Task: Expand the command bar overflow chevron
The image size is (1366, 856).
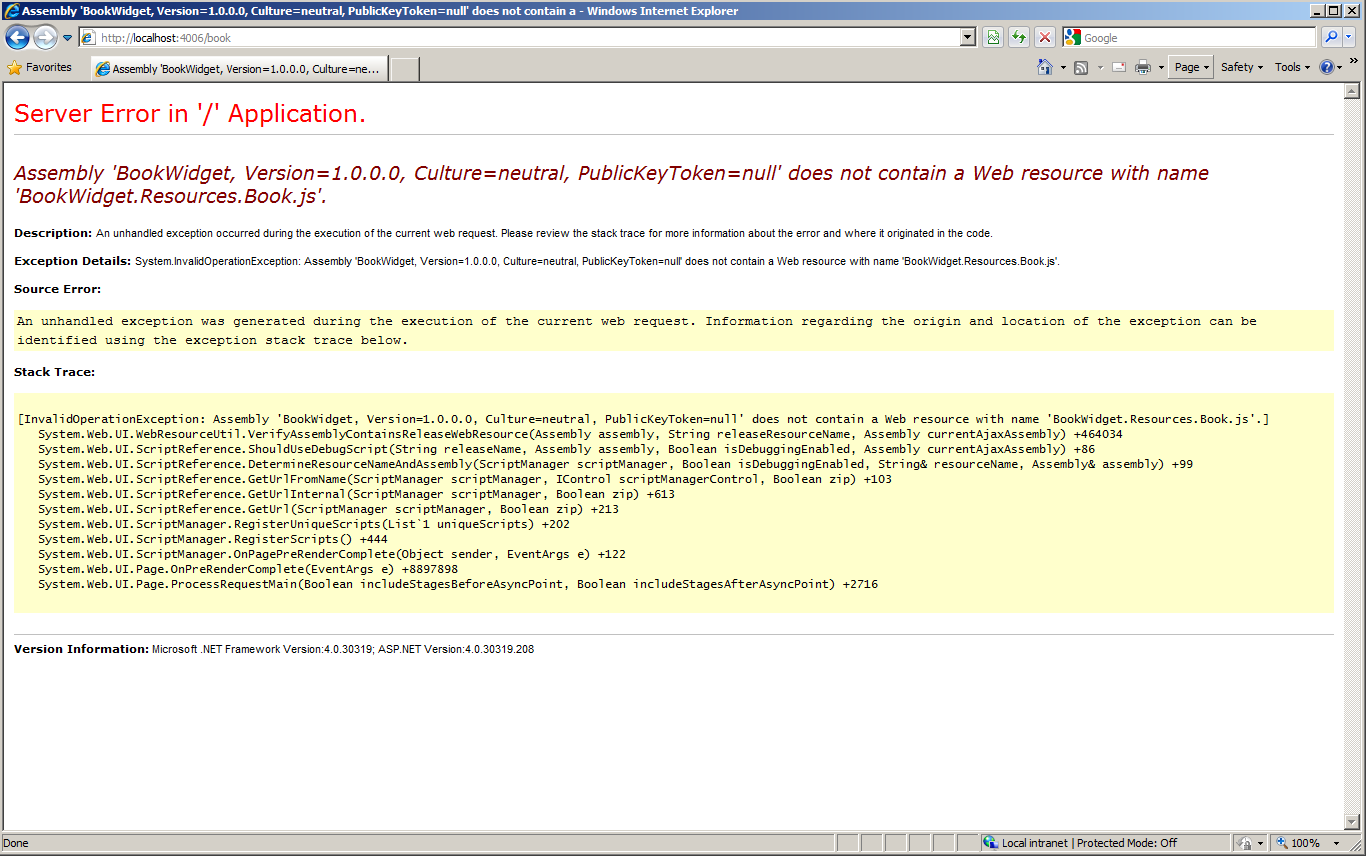Action: pyautogui.click(x=1354, y=61)
